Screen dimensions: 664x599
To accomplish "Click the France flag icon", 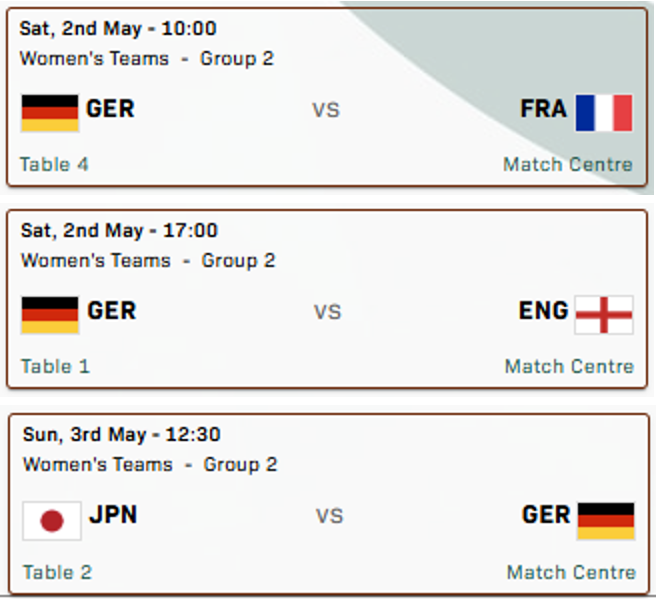I will [x=604, y=113].
